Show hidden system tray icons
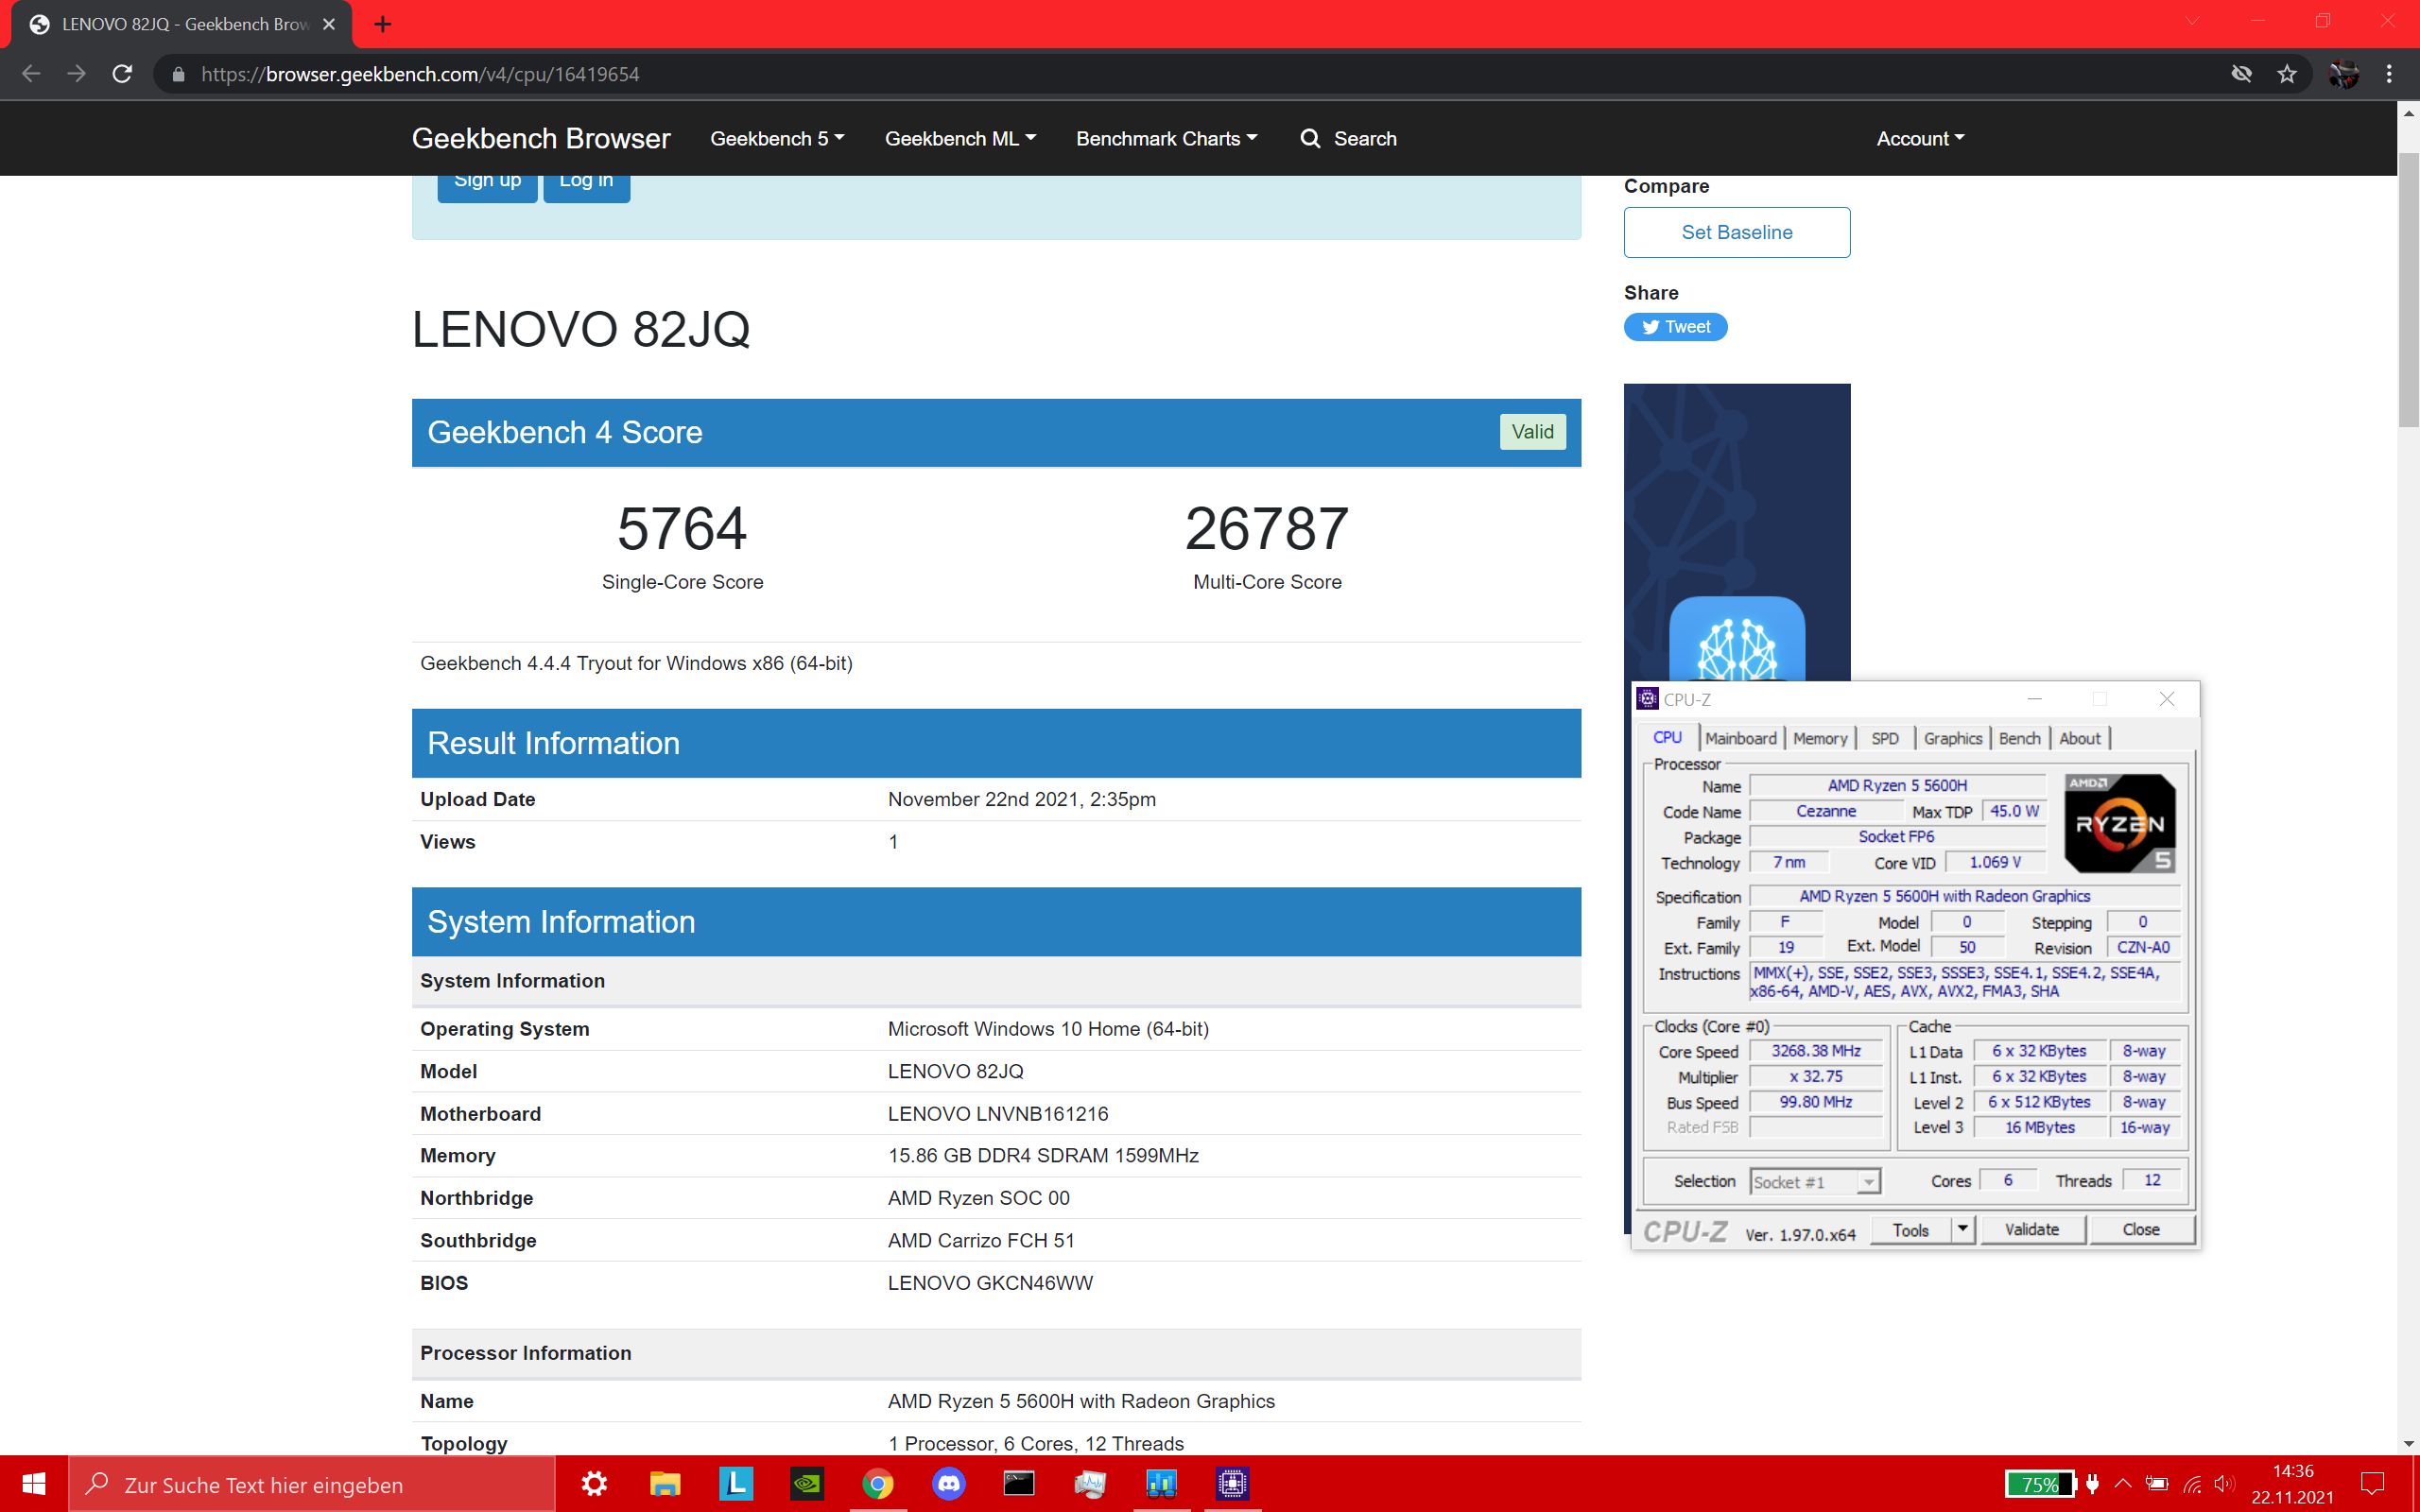 2123,1484
